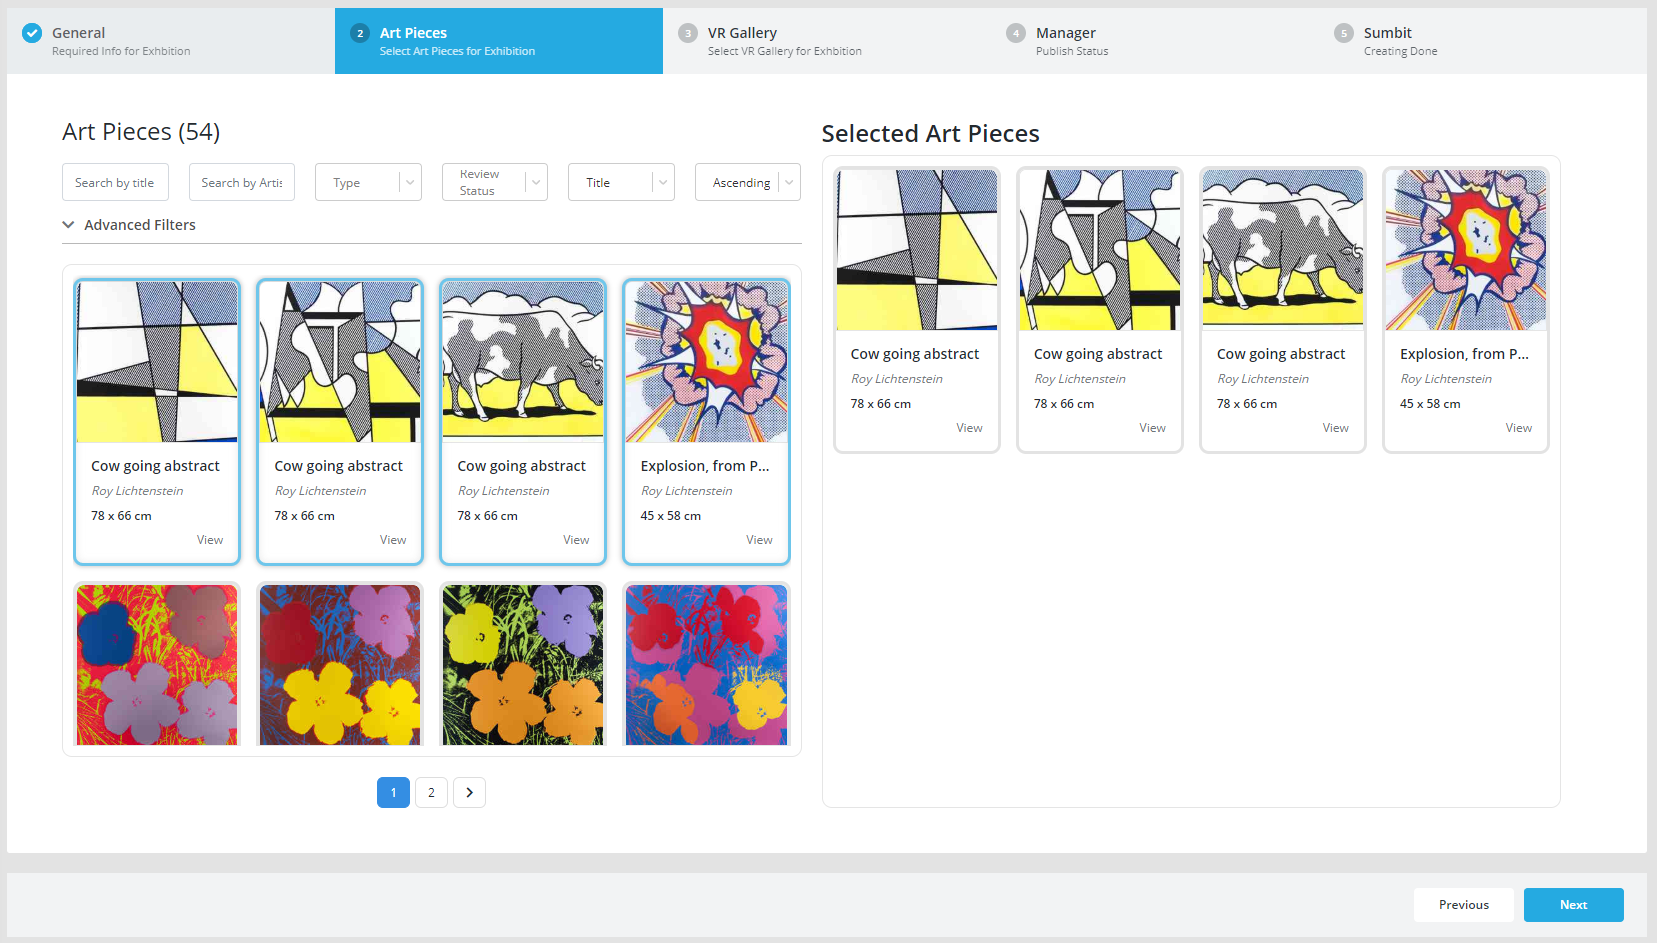Click Explosion artwork thumbnail in Art Pieces list
Screen dimensions: 1657x943
coord(706,362)
